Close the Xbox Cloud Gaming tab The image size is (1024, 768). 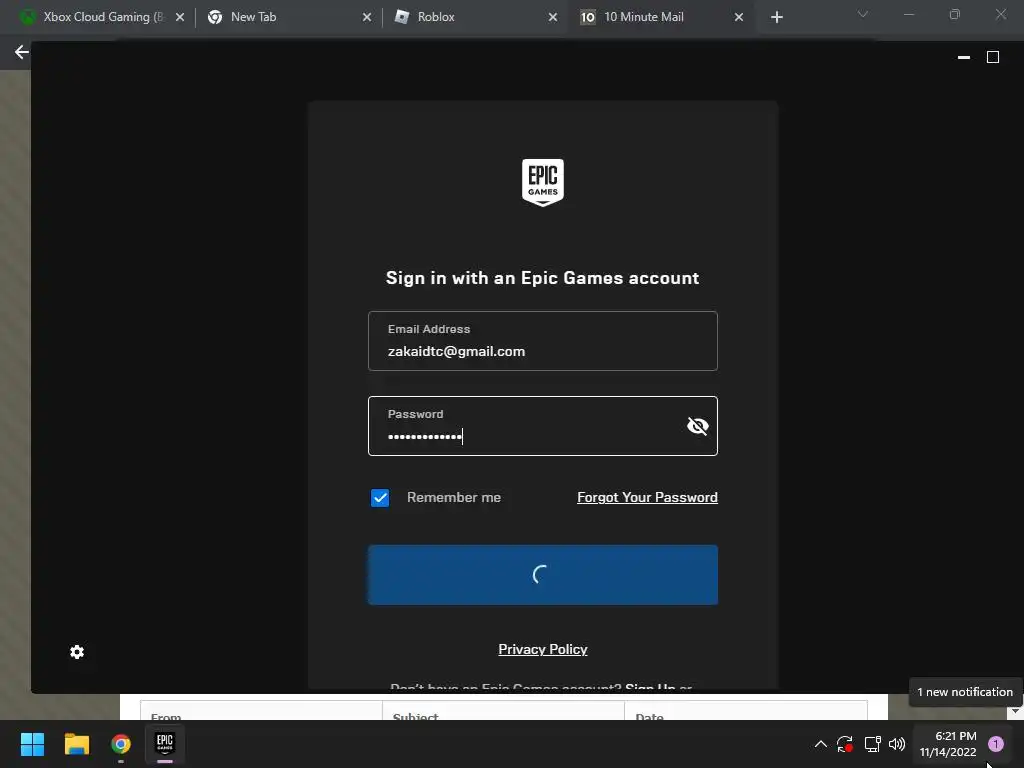coord(180,17)
